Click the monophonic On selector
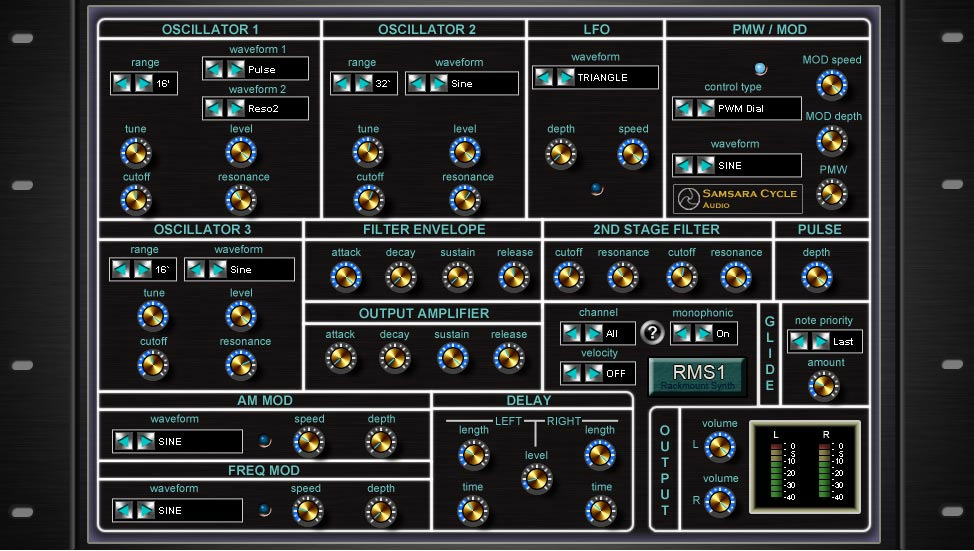Viewport: 974px width, 551px height. [x=704, y=334]
